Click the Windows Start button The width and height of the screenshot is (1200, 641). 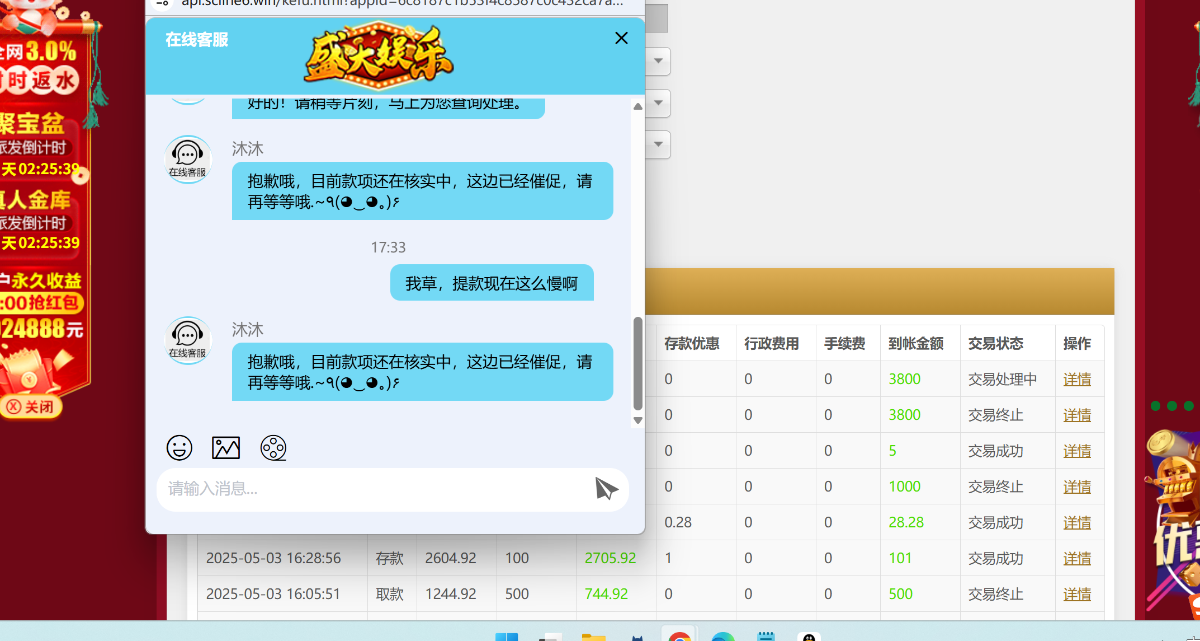507,637
